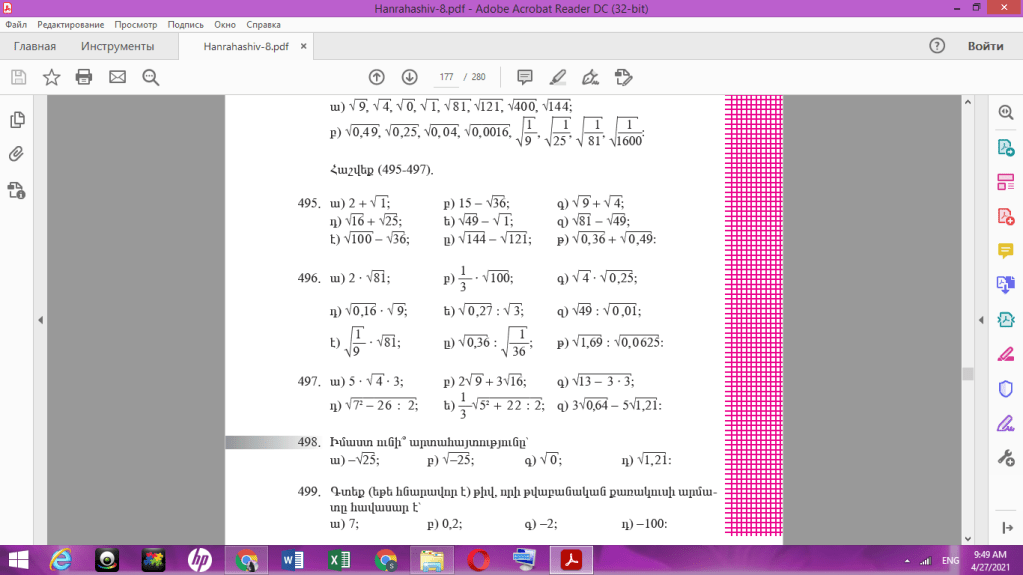Open the Attachments paperclip panel

tap(16, 154)
